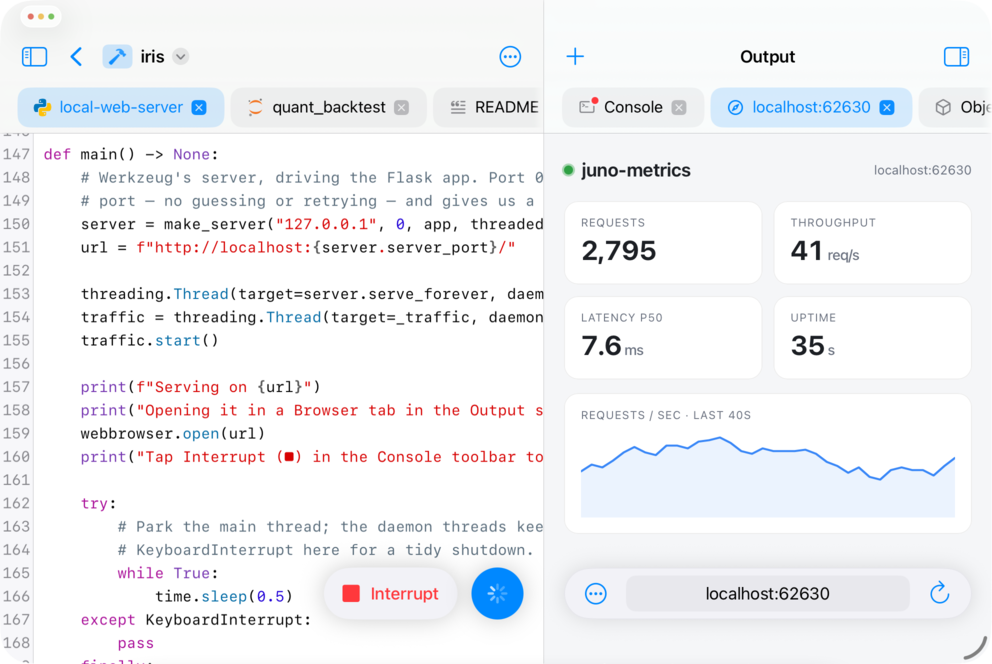This screenshot has width=992, height=664.
Task: Toggle the left sidebar panel
Action: coord(34,57)
